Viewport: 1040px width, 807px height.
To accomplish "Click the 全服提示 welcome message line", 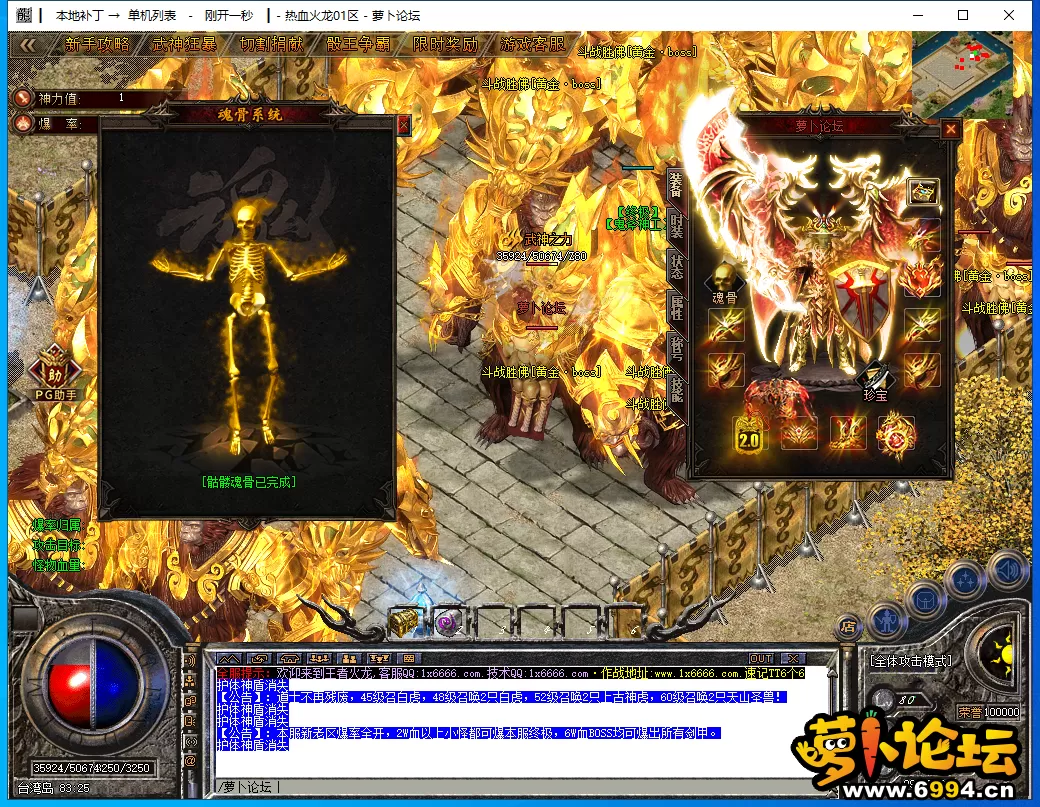I will pos(511,673).
